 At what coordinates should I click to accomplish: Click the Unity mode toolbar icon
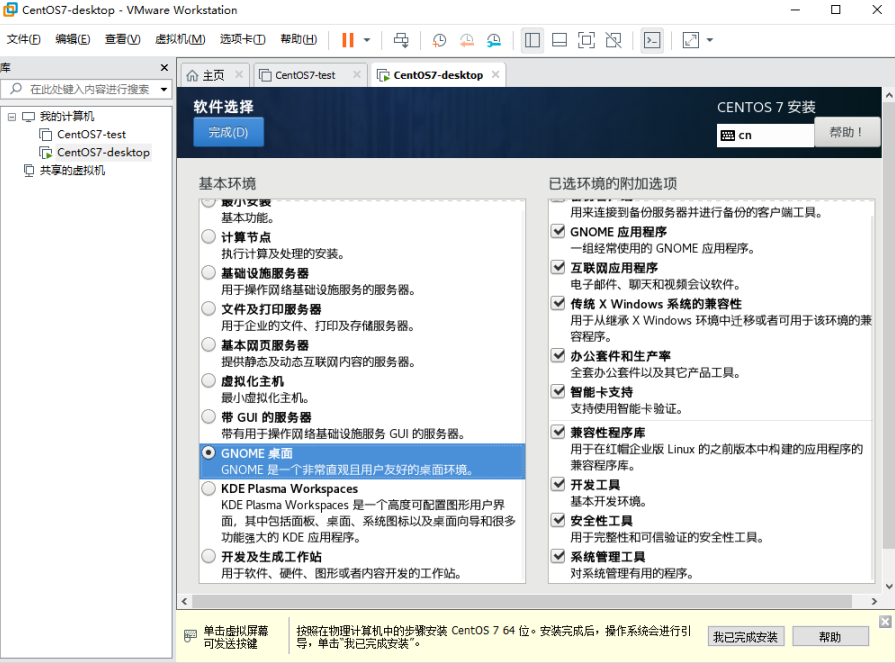(x=614, y=40)
